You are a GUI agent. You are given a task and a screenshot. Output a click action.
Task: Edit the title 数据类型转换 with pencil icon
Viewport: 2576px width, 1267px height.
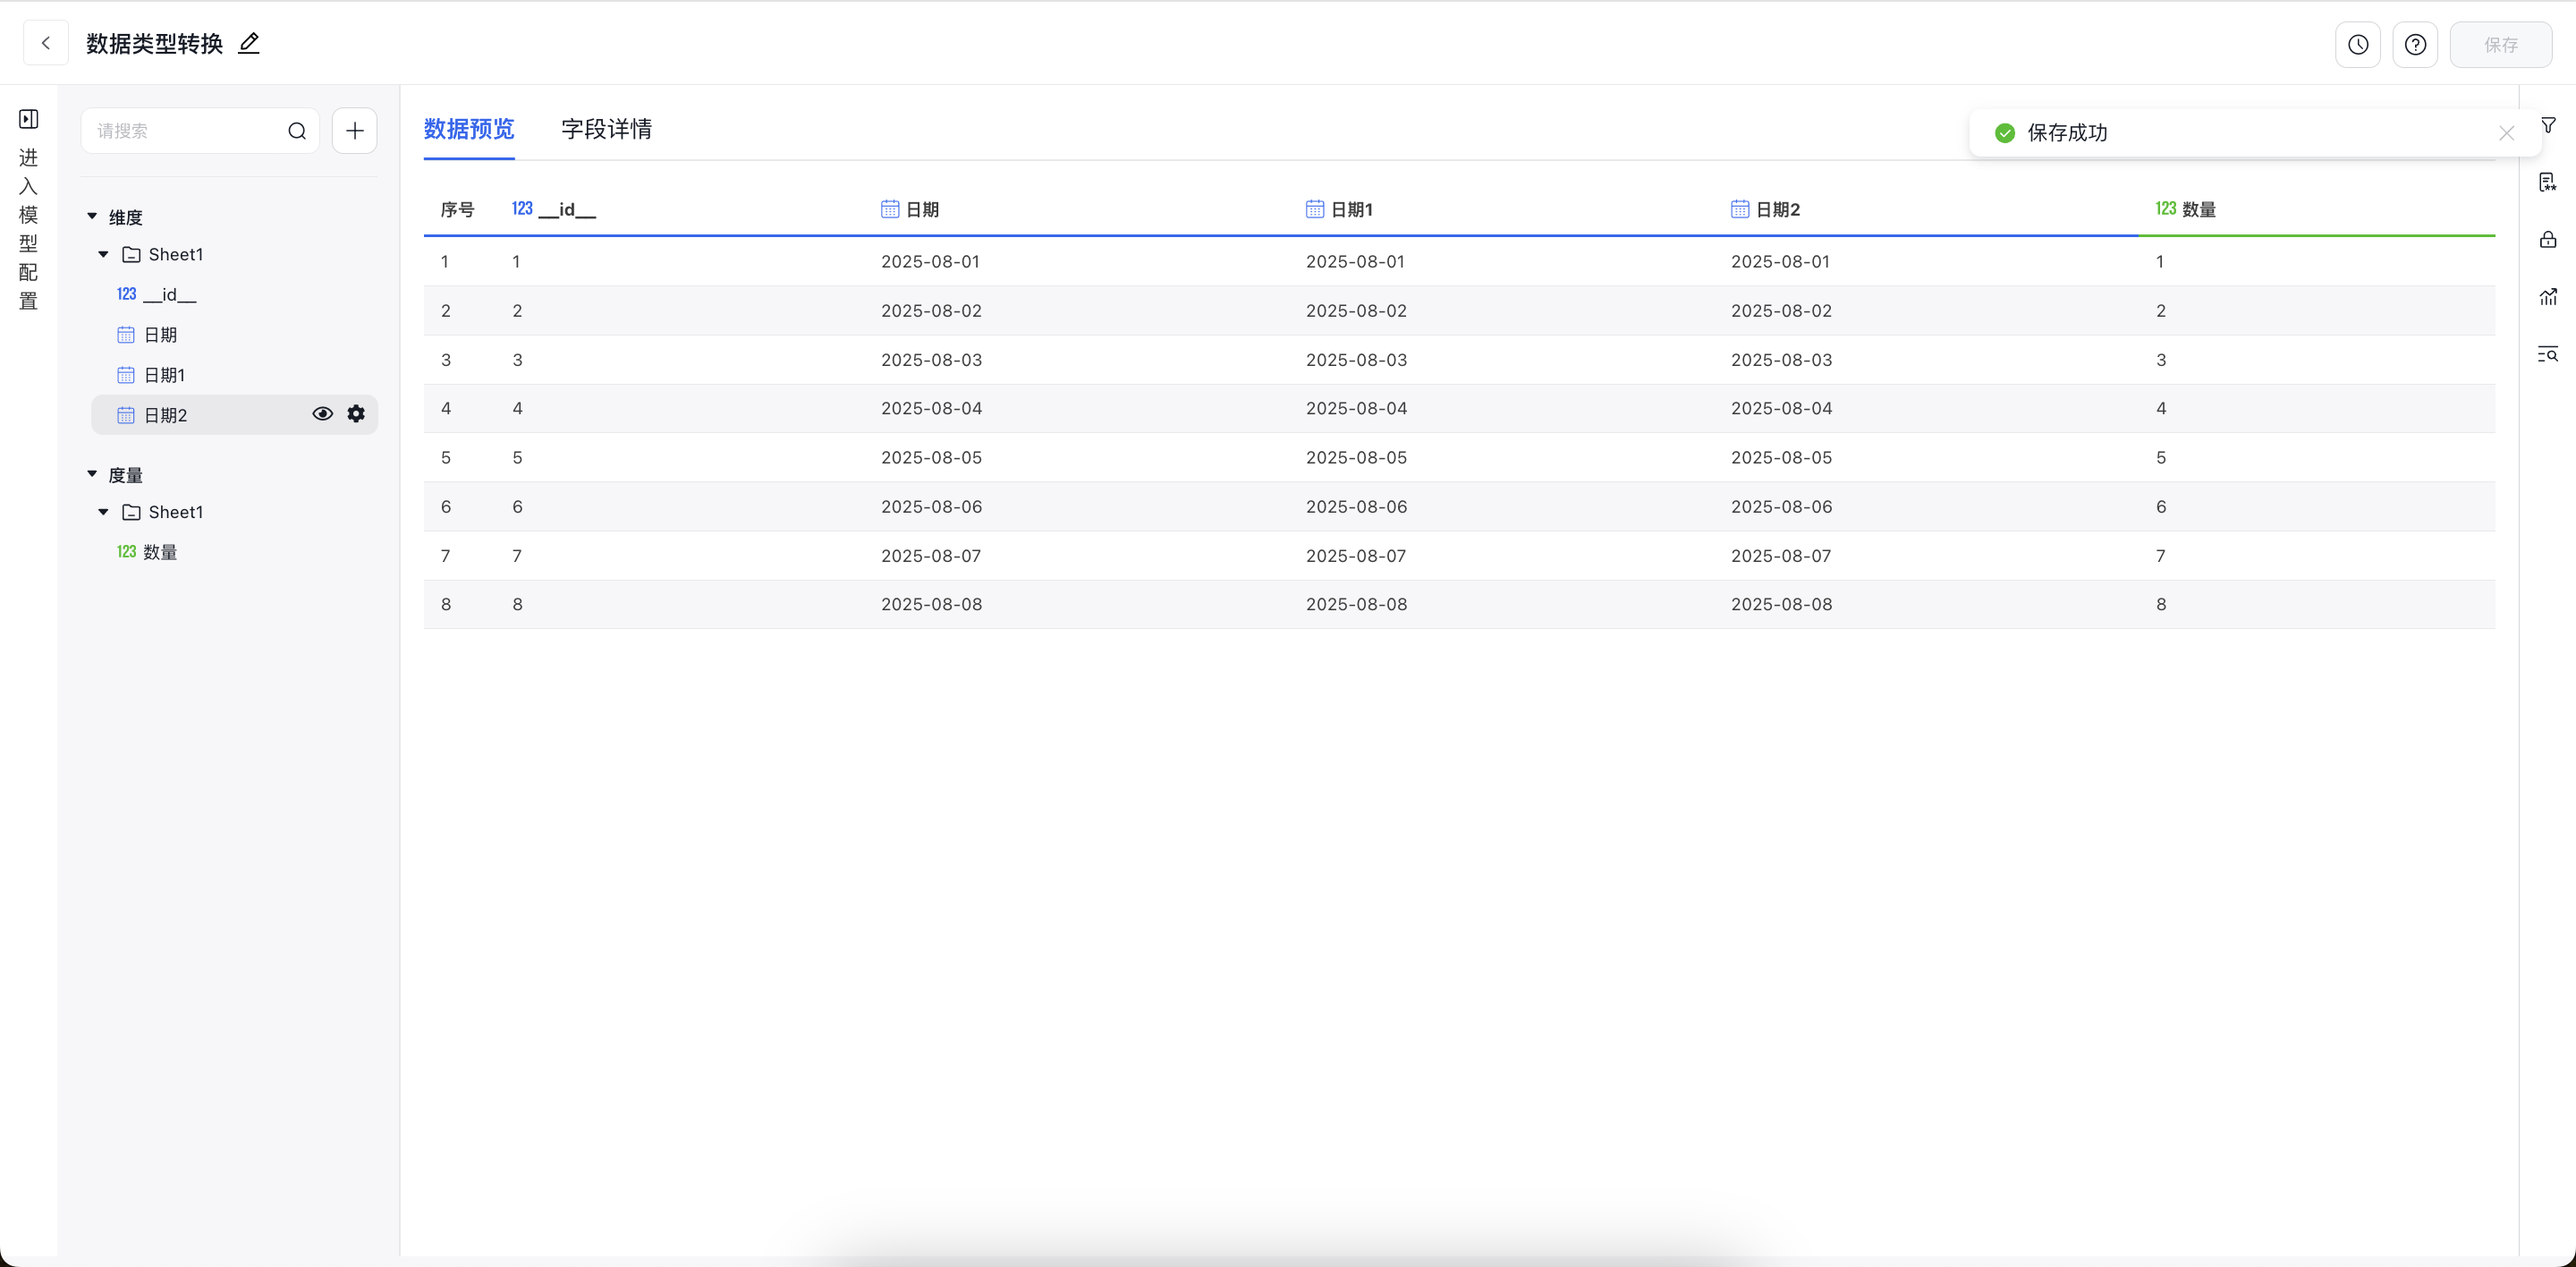[249, 43]
